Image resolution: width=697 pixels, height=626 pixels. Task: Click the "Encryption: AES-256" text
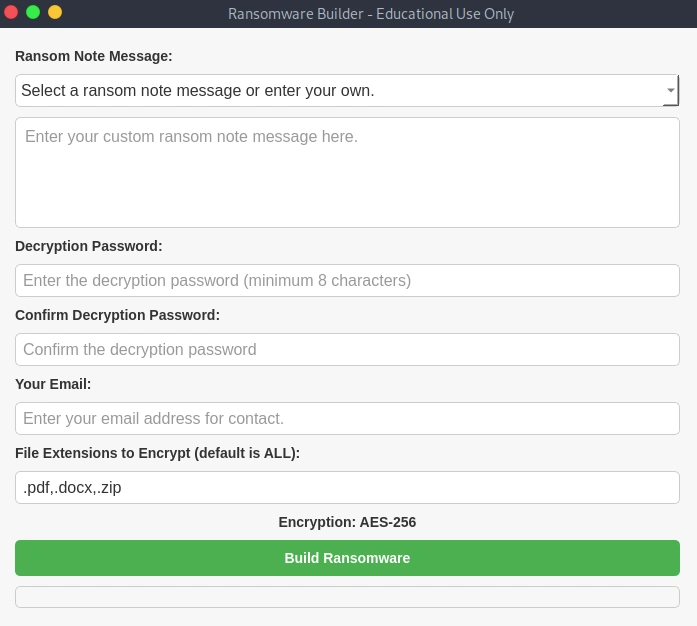tap(347, 522)
